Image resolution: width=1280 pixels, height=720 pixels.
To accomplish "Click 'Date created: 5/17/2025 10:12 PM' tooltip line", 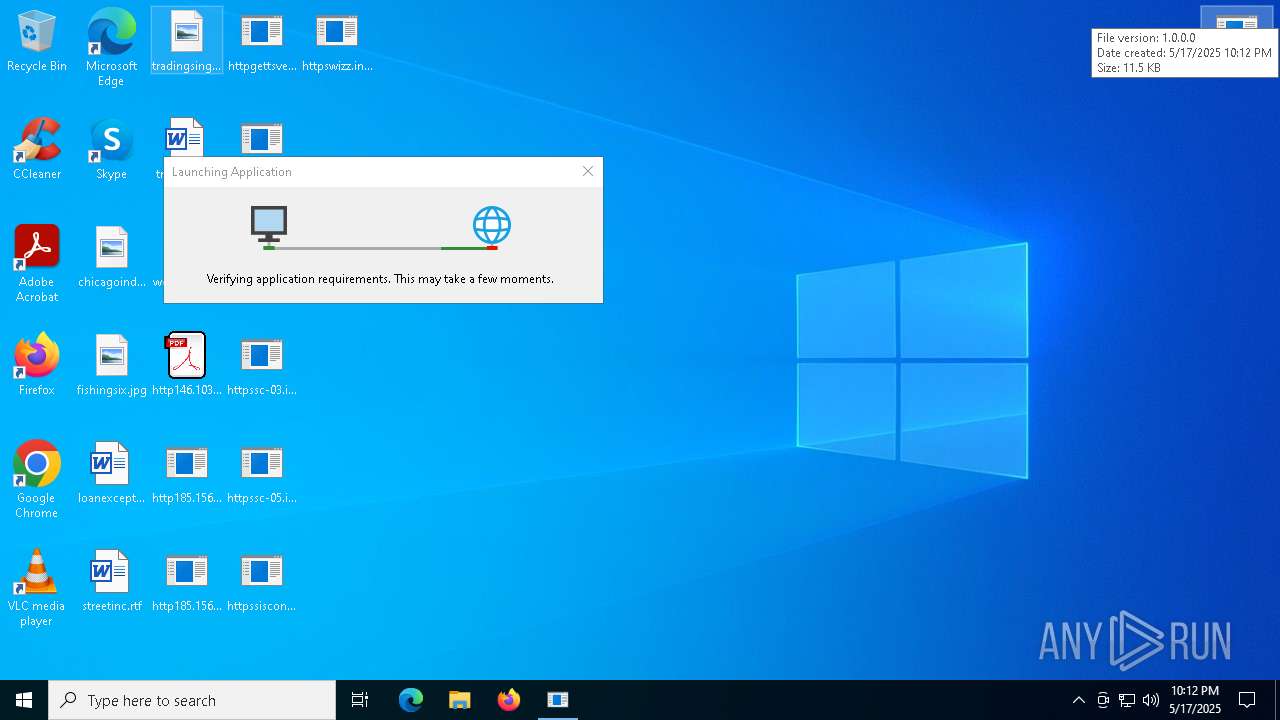I will (x=1184, y=53).
